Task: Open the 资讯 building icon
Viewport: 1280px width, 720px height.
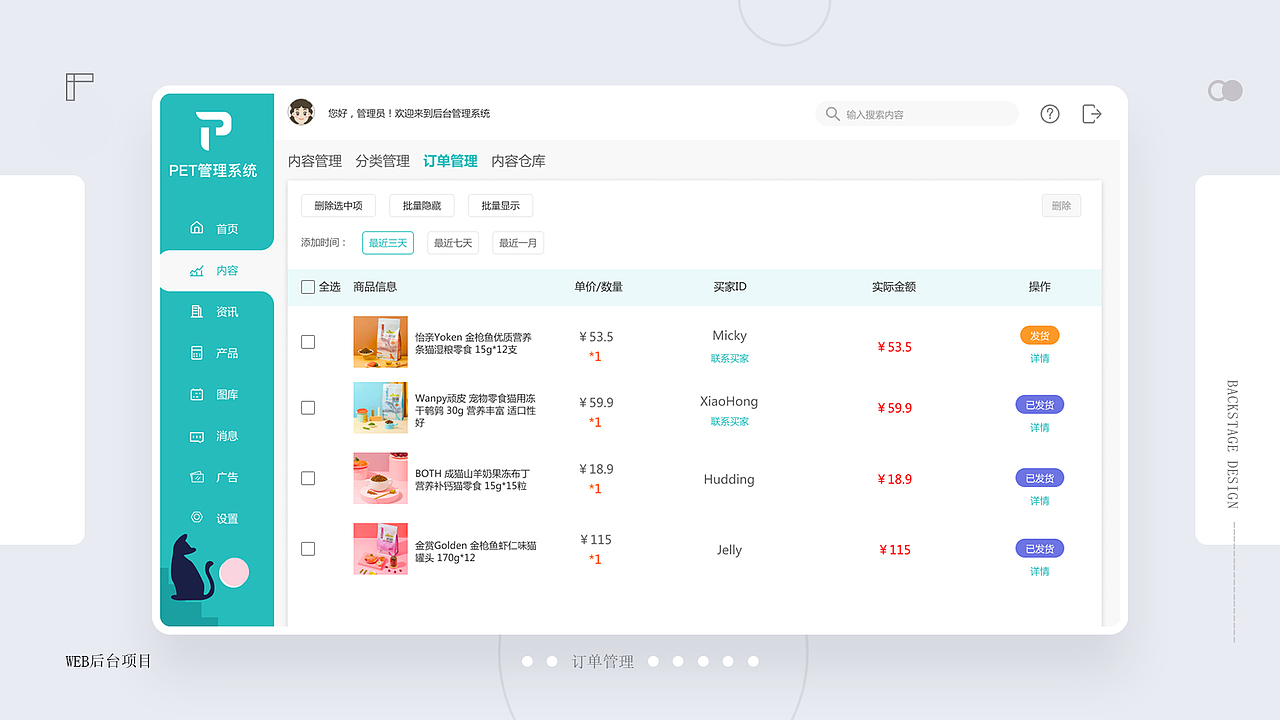Action: 197,312
